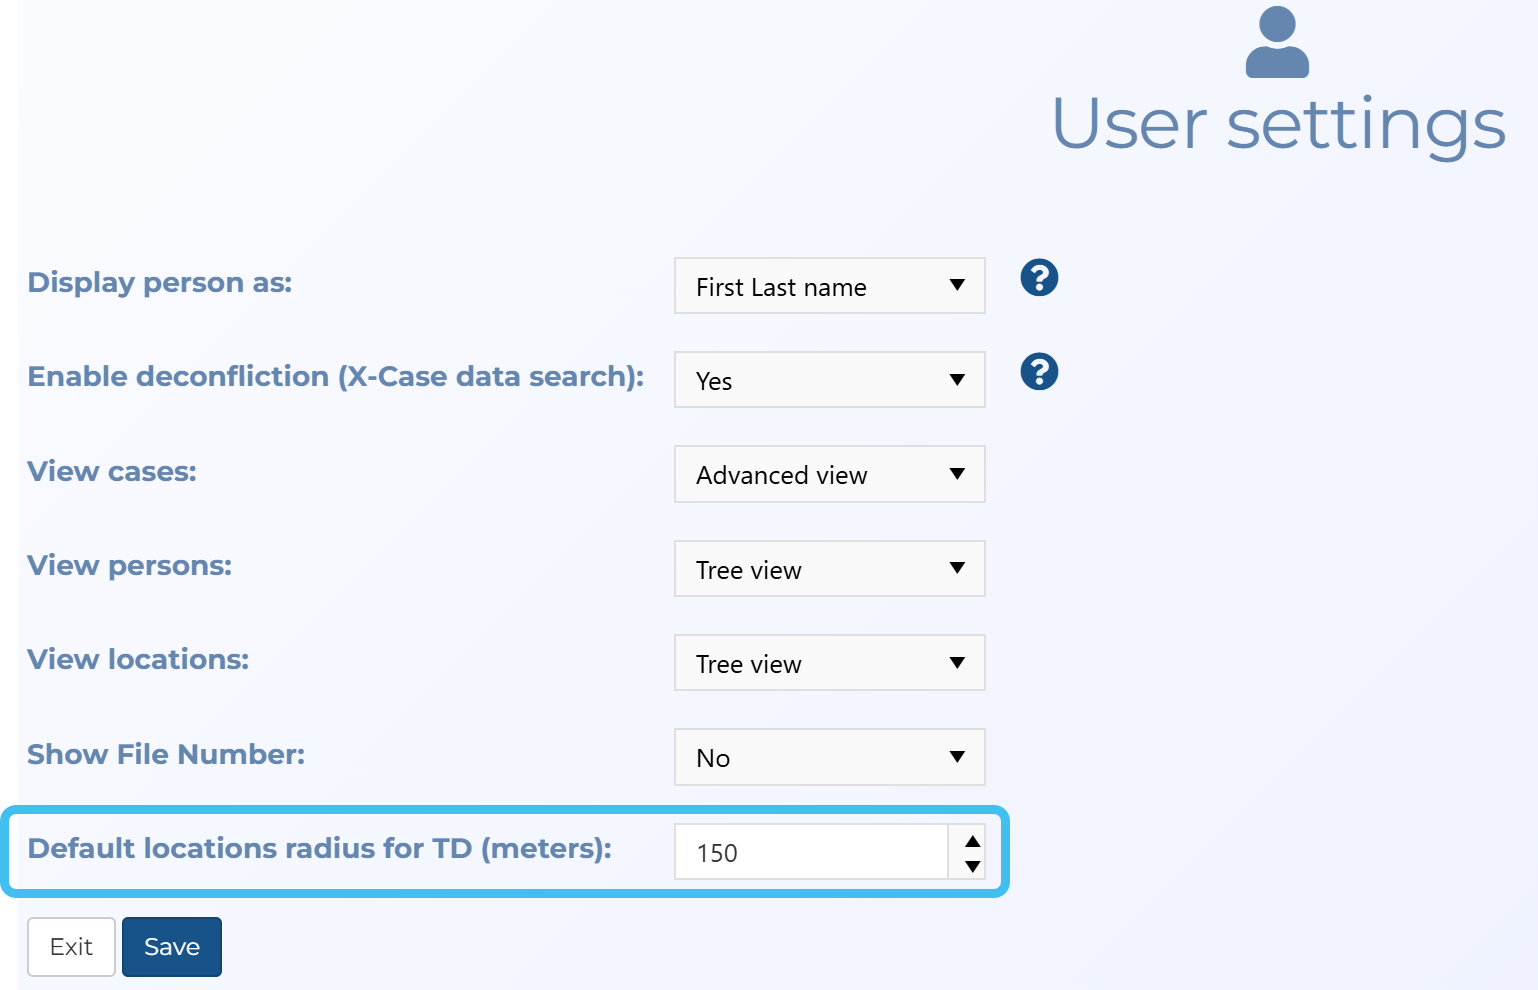Click the Exit button
Viewport: 1538px width, 990px height.
[71, 947]
